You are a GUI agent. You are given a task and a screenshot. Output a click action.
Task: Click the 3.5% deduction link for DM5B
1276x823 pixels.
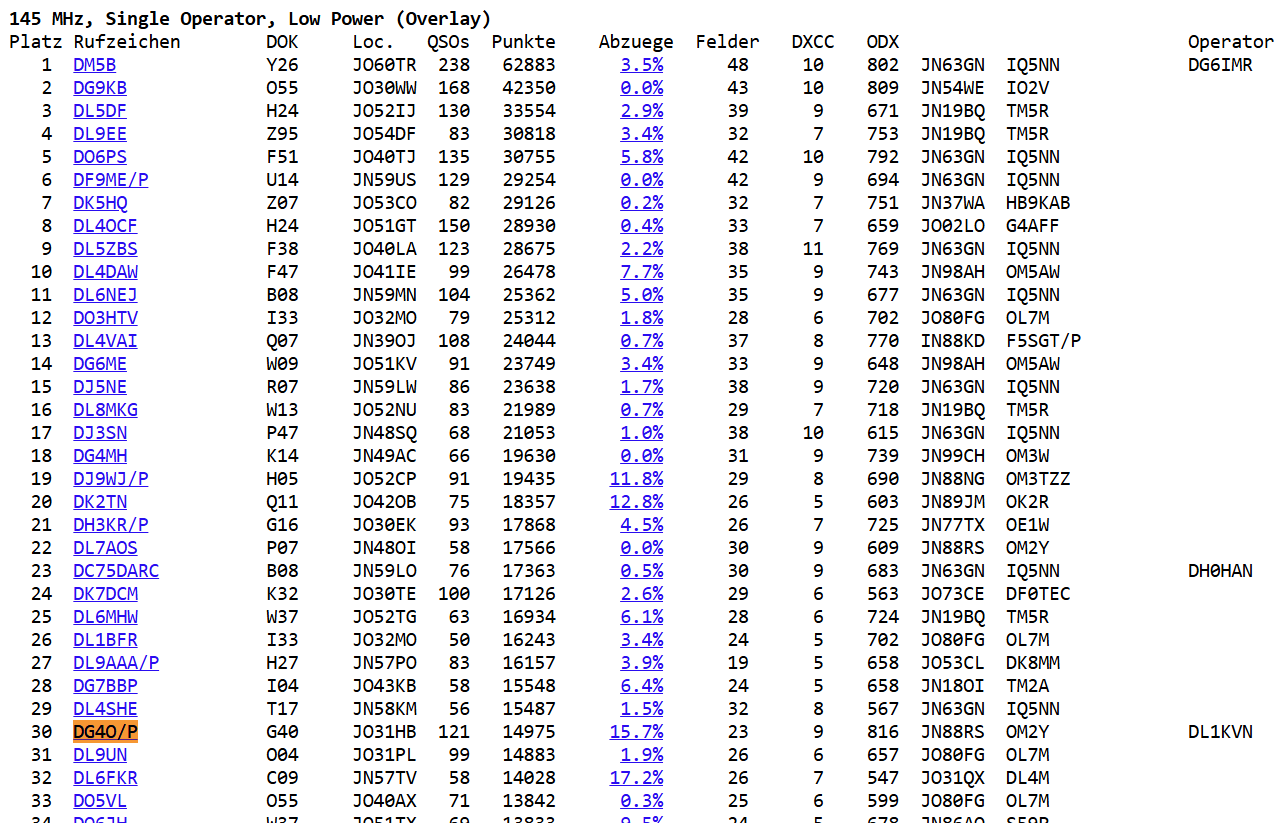click(x=641, y=65)
